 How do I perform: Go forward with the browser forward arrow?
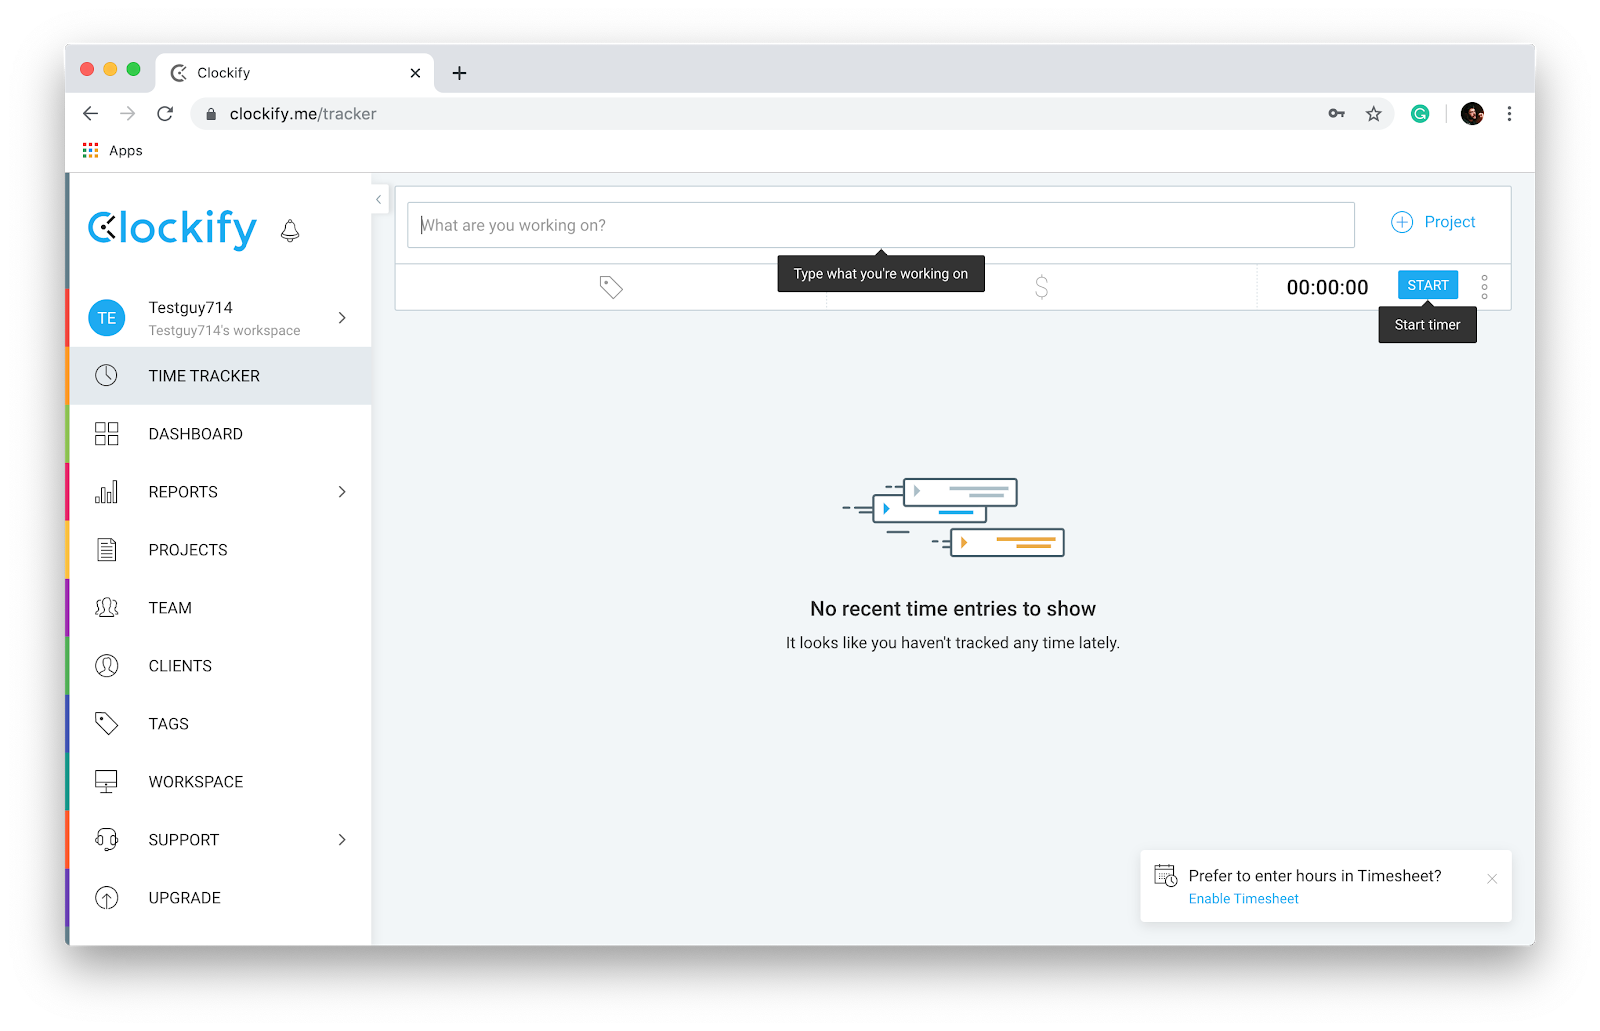pos(128,114)
